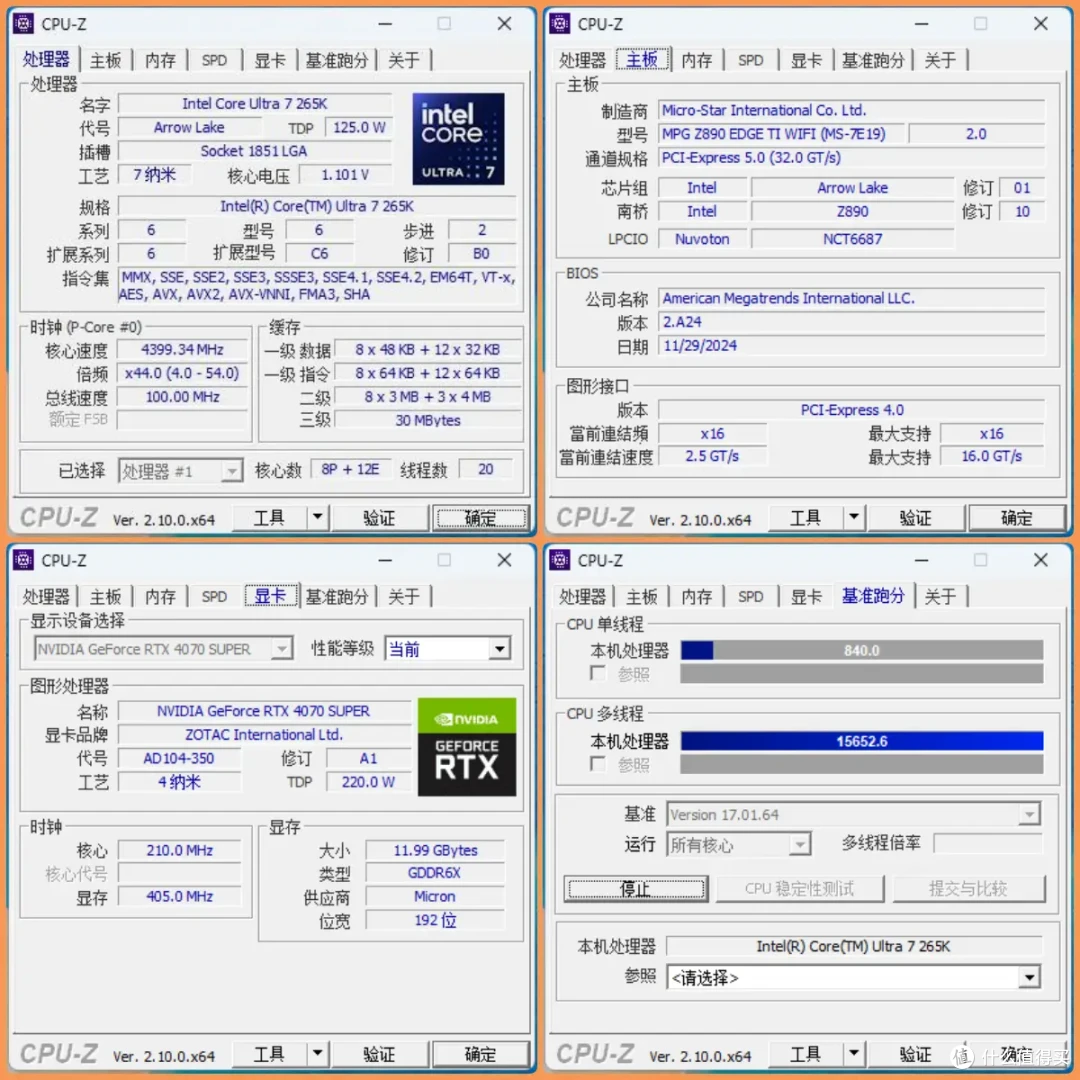Viewport: 1080px width, 1080px height.
Task: Click the single-thread score bar 840.0
Action: pos(862,650)
